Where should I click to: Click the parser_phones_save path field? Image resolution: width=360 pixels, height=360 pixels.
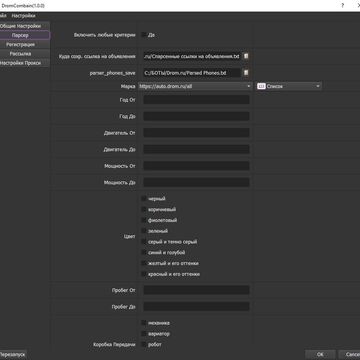tap(192, 73)
